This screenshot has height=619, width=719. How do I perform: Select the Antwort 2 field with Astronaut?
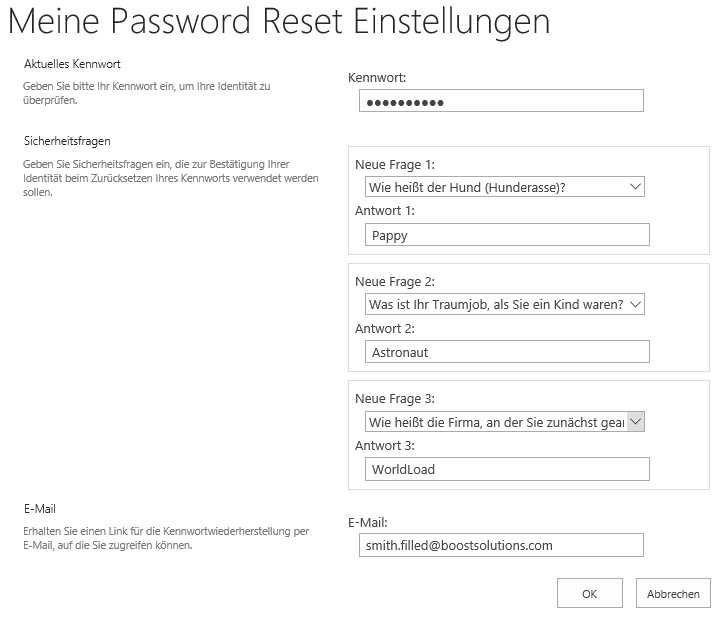click(507, 352)
